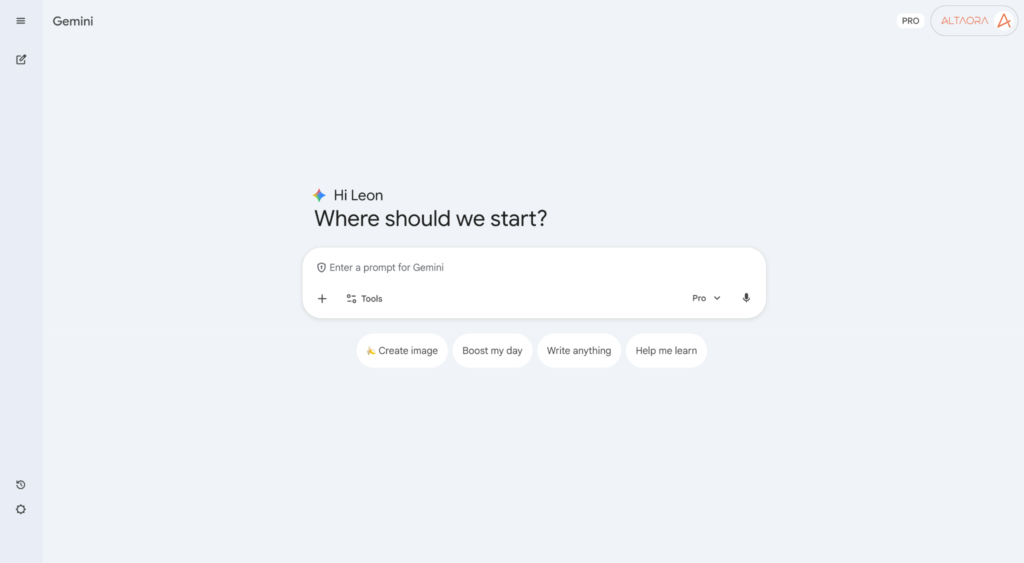
Task: Open the activity history clock icon
Action: pyautogui.click(x=21, y=485)
